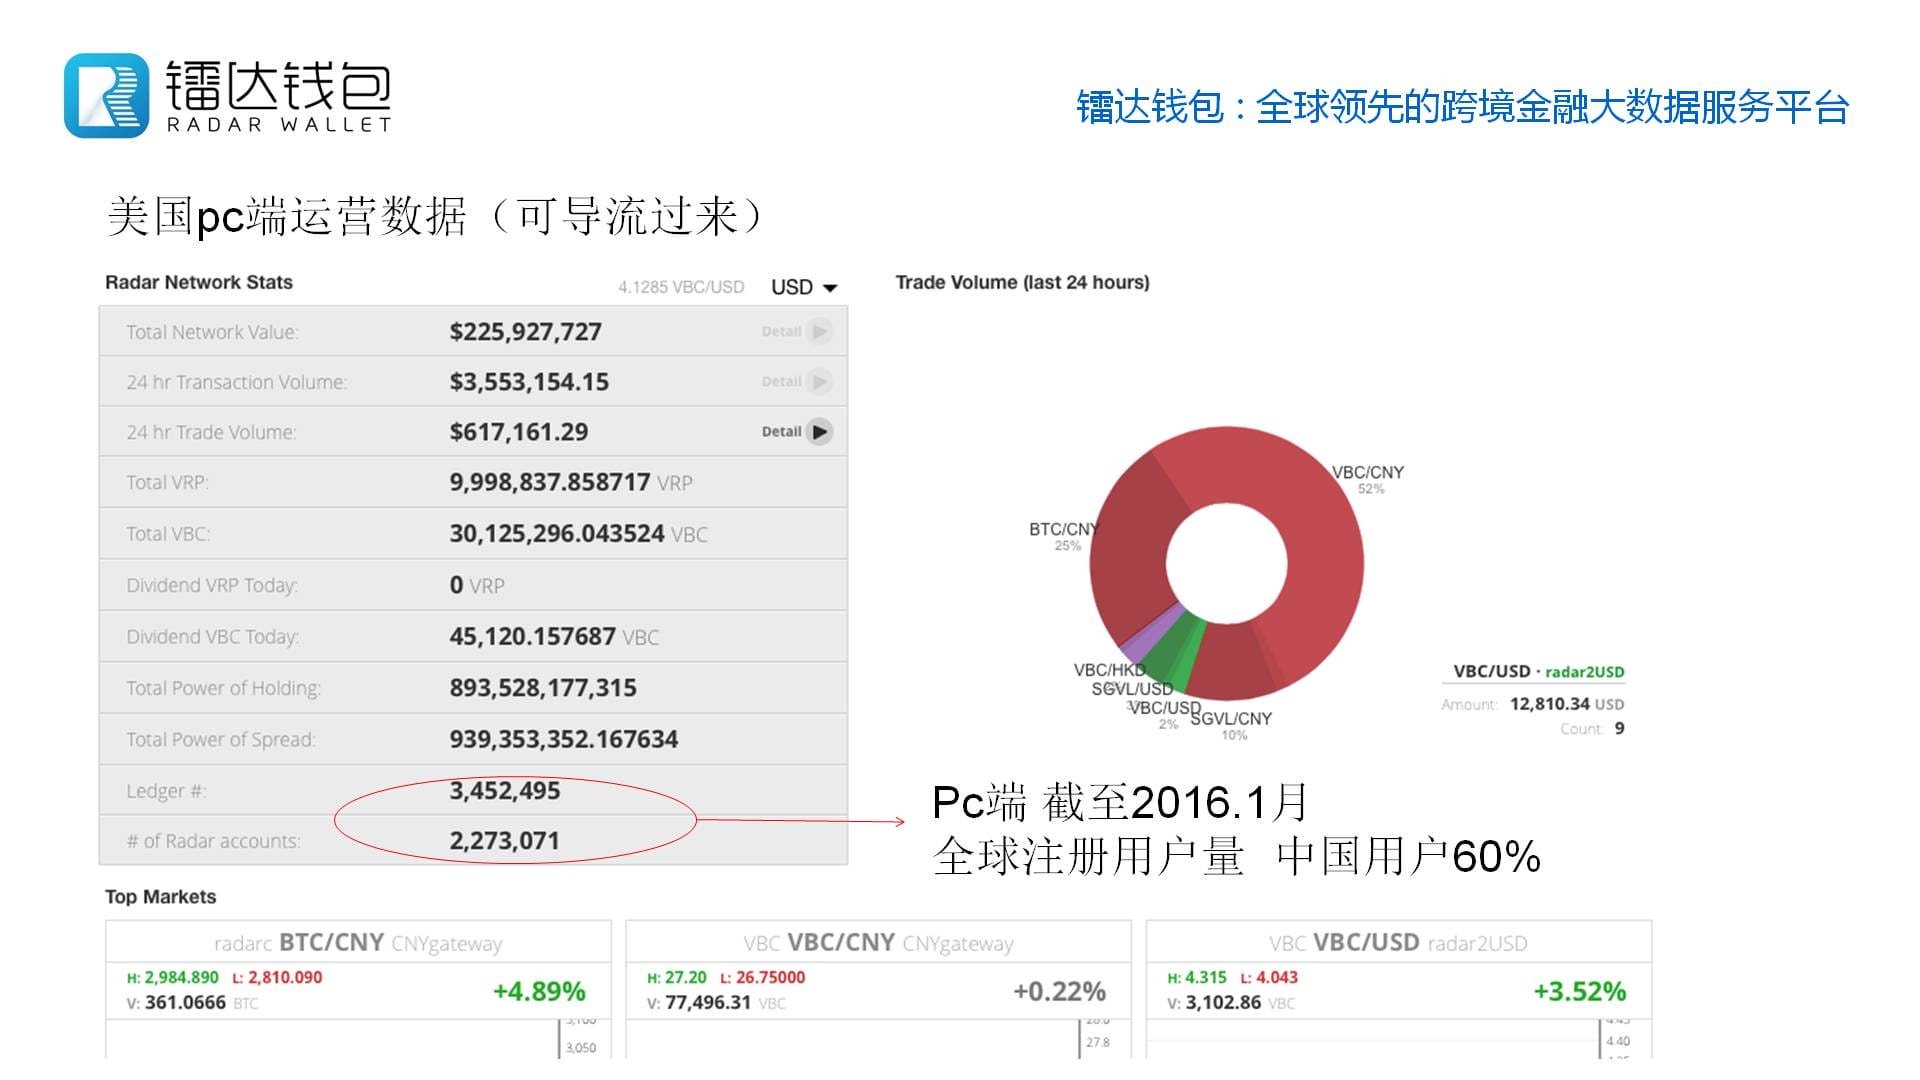Click the +4.89% change value

click(539, 991)
